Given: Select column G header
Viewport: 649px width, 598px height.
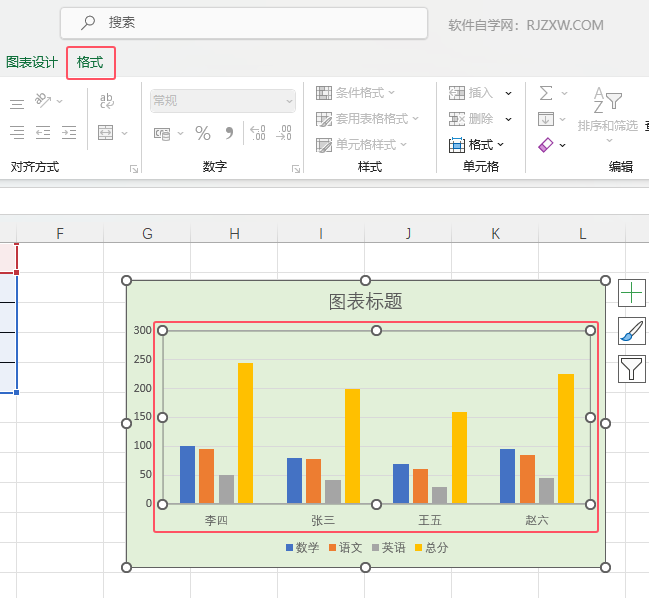Looking at the screenshot, I should (147, 234).
